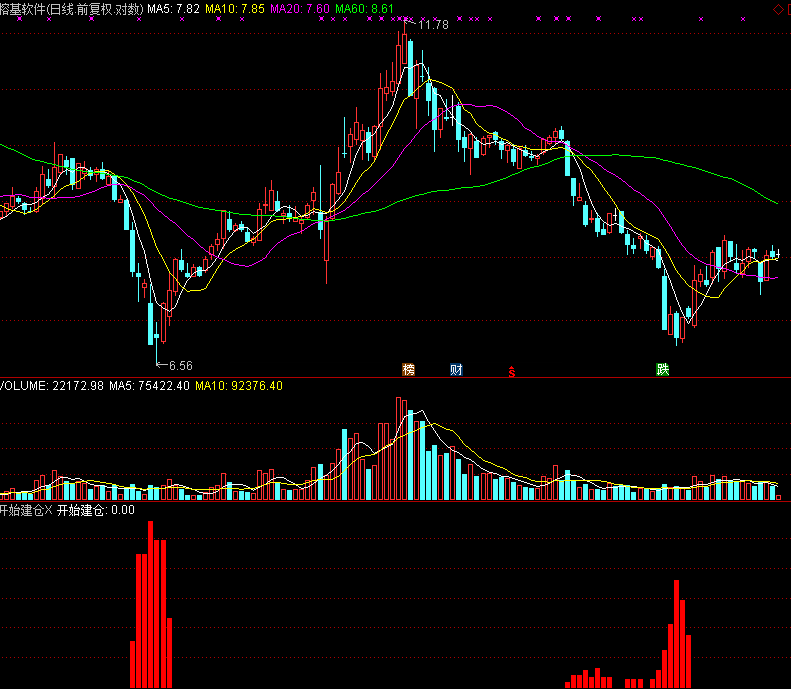791x689 pixels.
Task: Select the MA5: 7.82 price label
Action: click(x=174, y=9)
